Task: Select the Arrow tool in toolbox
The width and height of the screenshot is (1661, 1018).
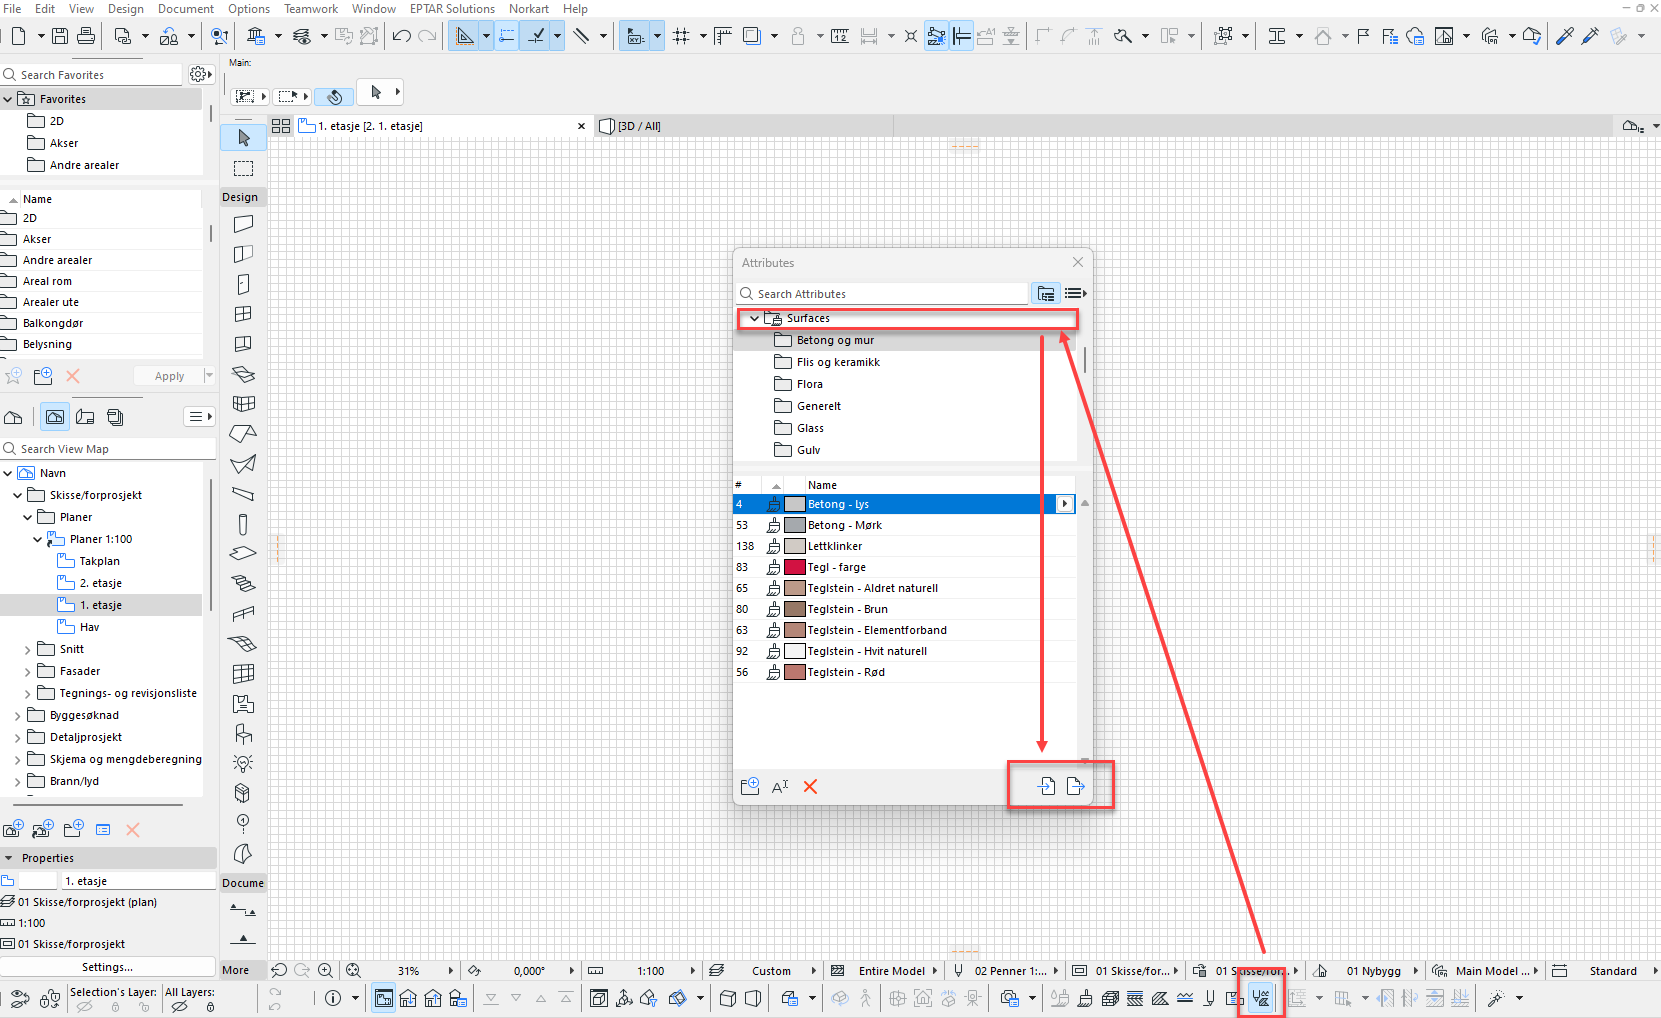Action: click(243, 138)
